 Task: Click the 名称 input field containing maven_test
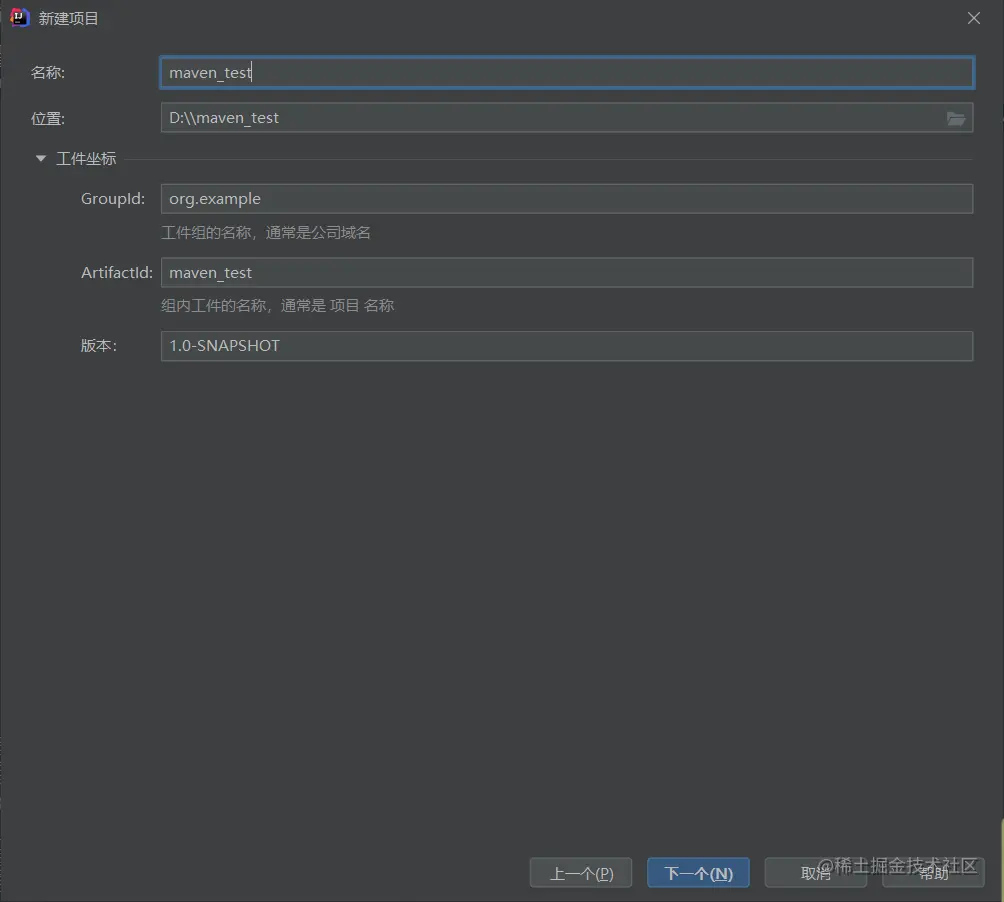567,72
